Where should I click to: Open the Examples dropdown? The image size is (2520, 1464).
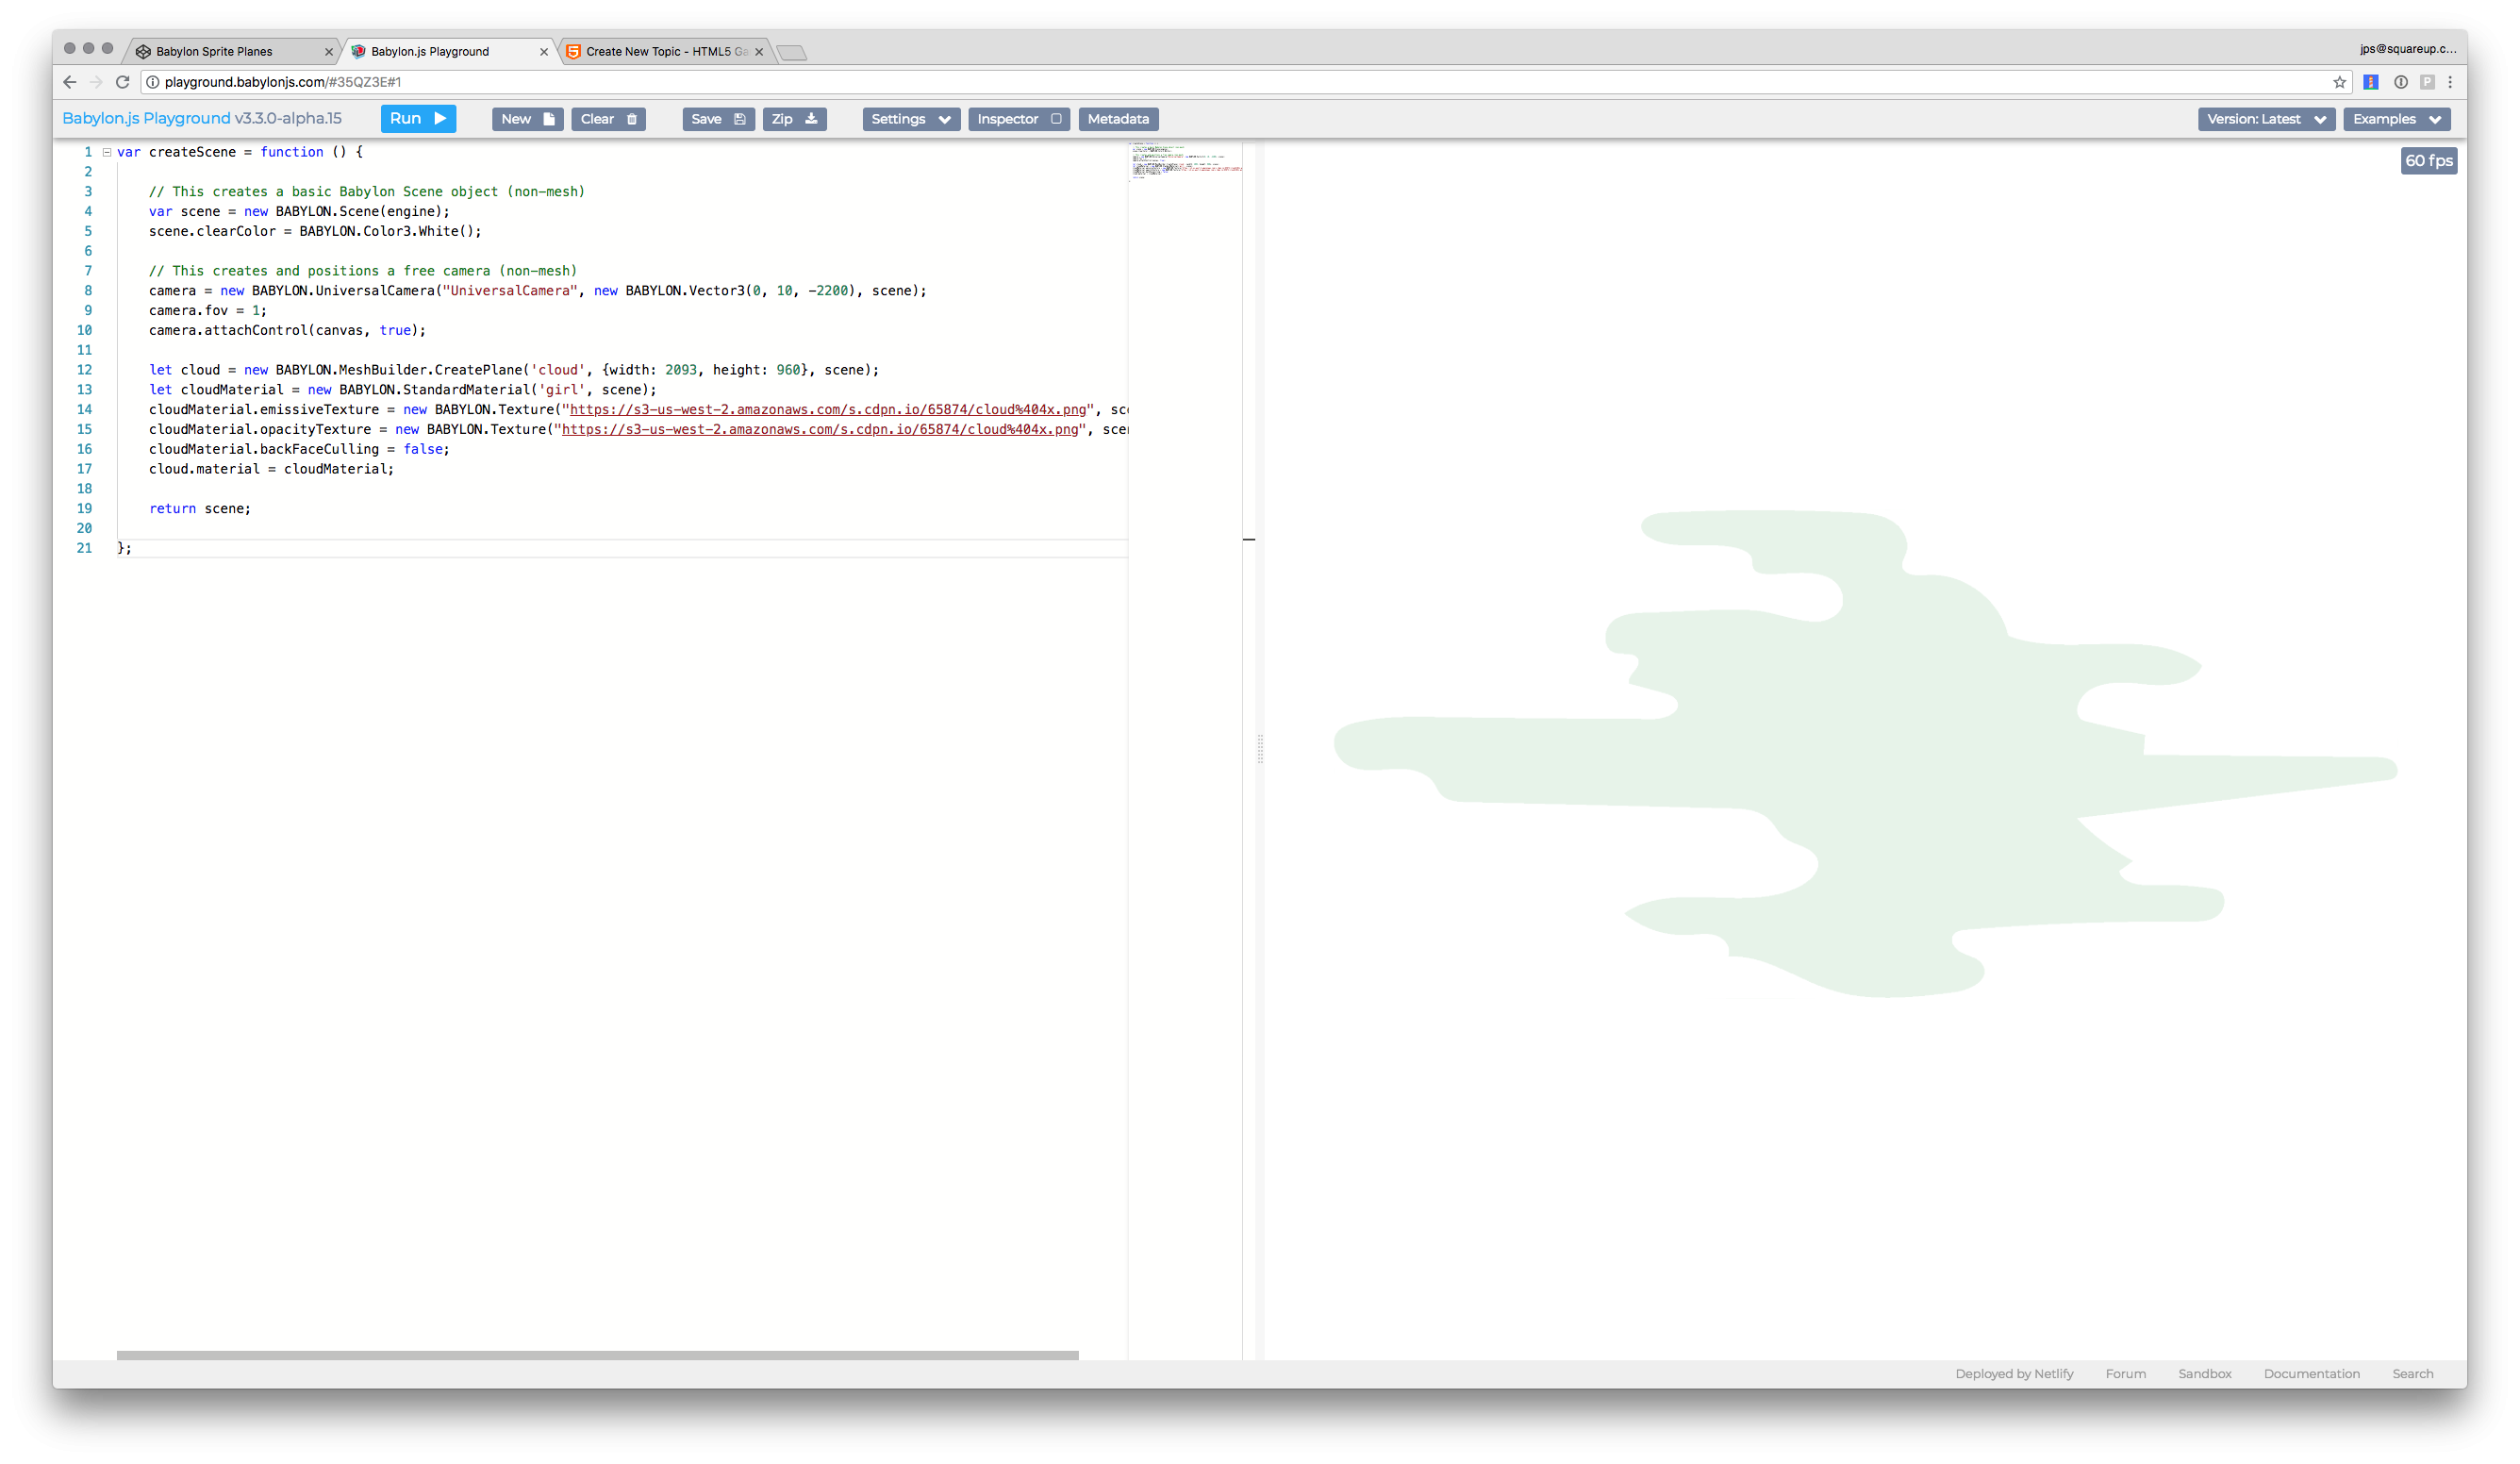click(x=2396, y=119)
